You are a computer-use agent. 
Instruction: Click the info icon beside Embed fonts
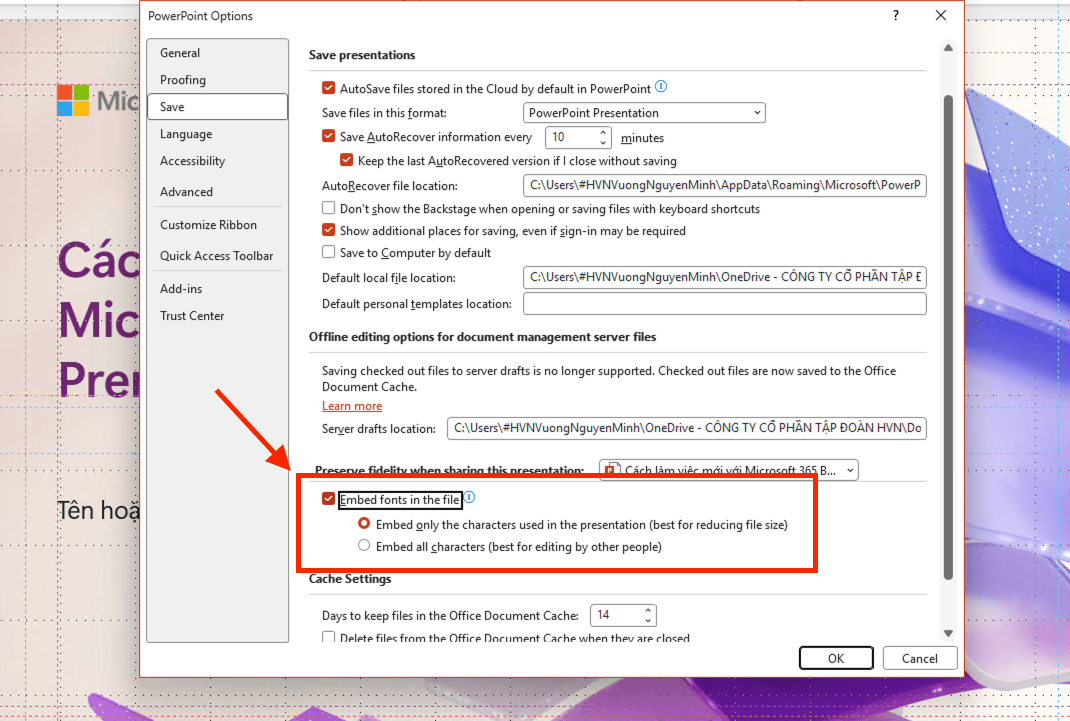coord(469,497)
